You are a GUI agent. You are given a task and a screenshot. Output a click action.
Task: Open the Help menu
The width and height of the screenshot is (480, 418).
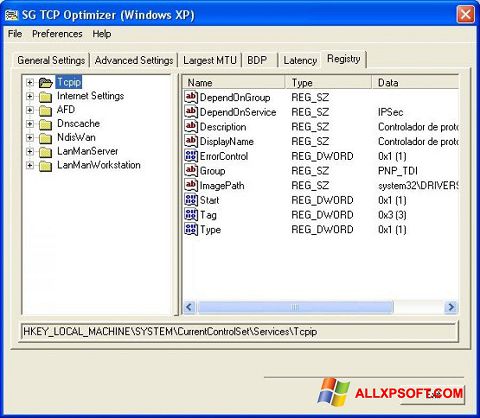click(x=102, y=34)
